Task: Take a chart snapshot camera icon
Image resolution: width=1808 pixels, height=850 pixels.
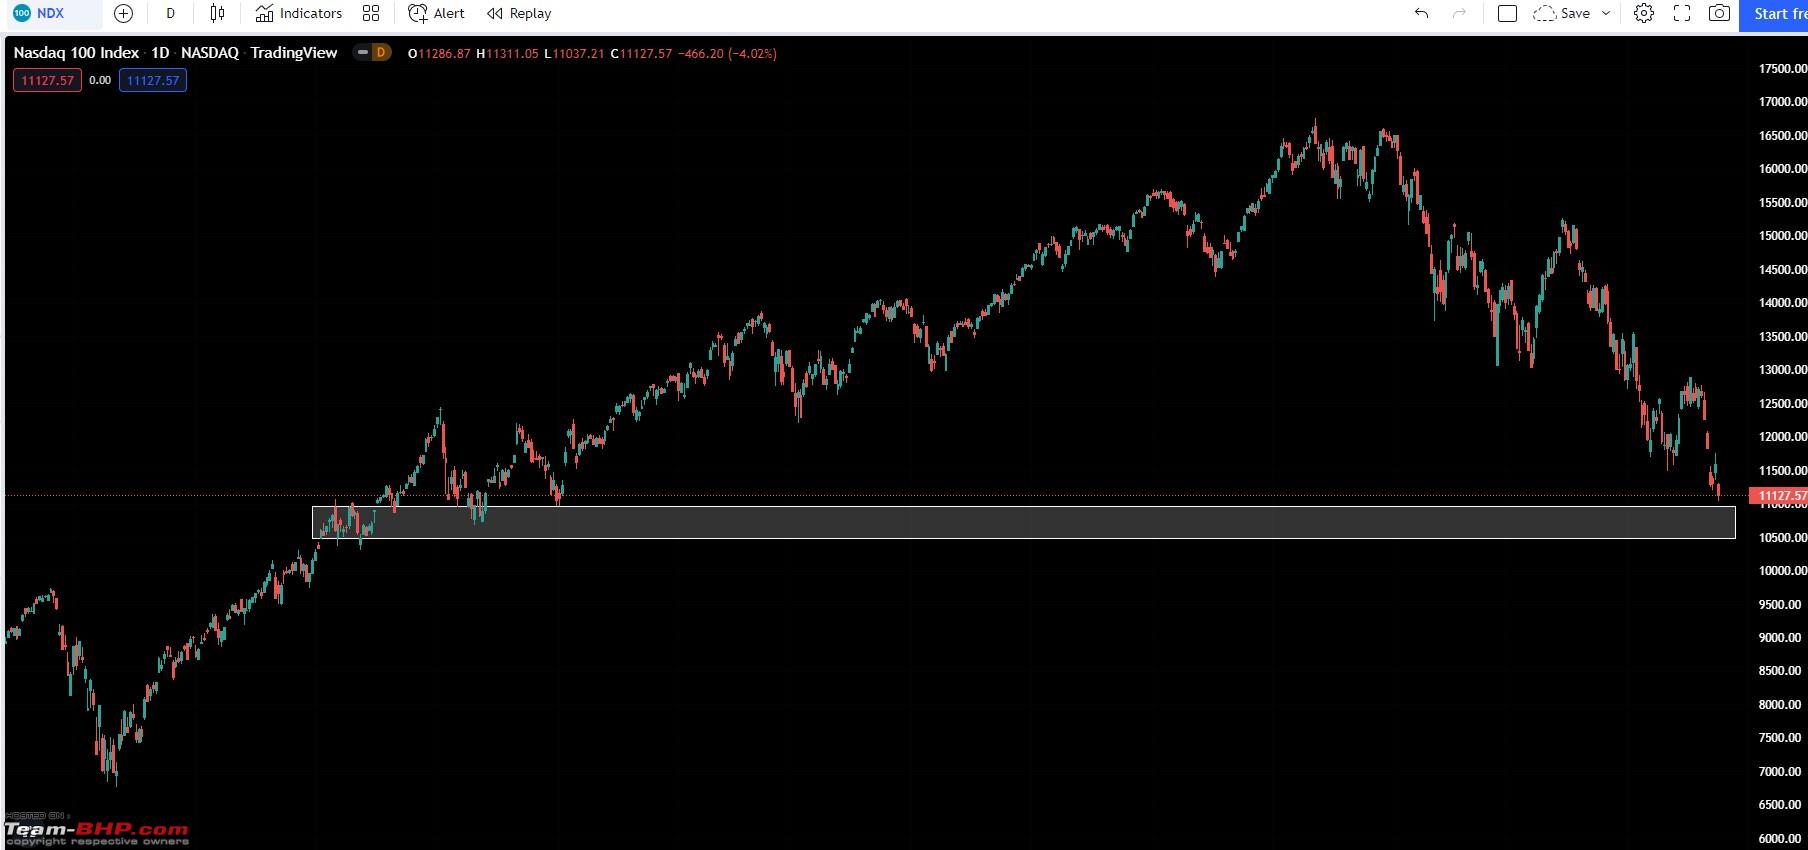Action: 1719,13
